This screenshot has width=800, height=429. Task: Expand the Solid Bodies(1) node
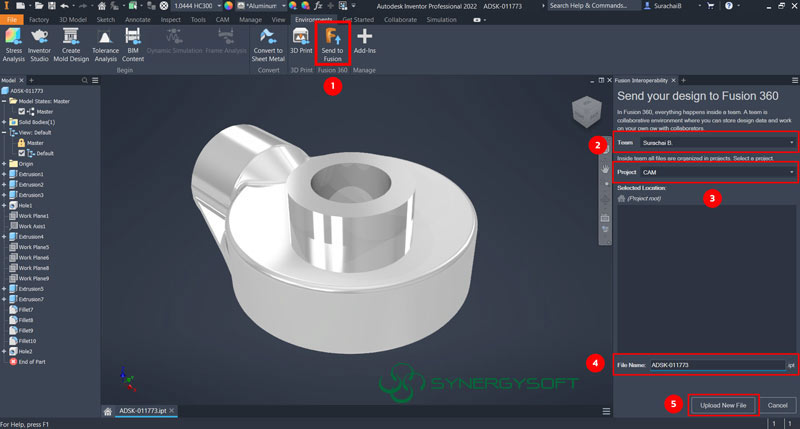click(x=4, y=122)
